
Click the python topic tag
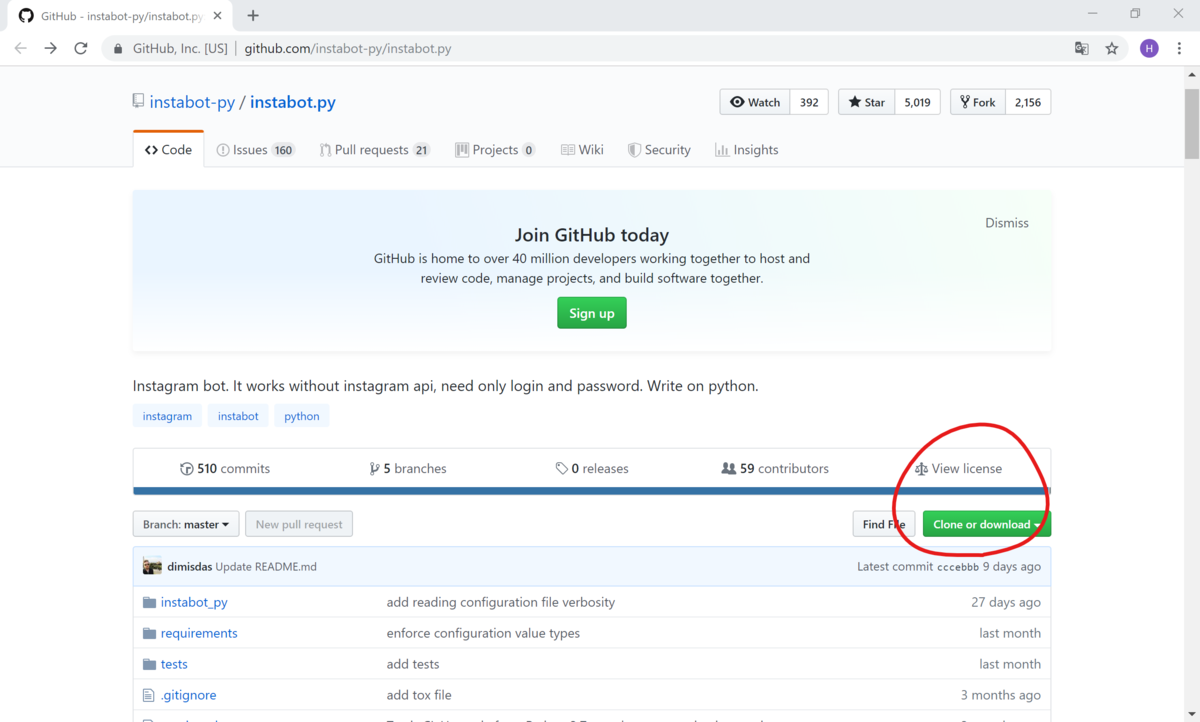tap(302, 416)
